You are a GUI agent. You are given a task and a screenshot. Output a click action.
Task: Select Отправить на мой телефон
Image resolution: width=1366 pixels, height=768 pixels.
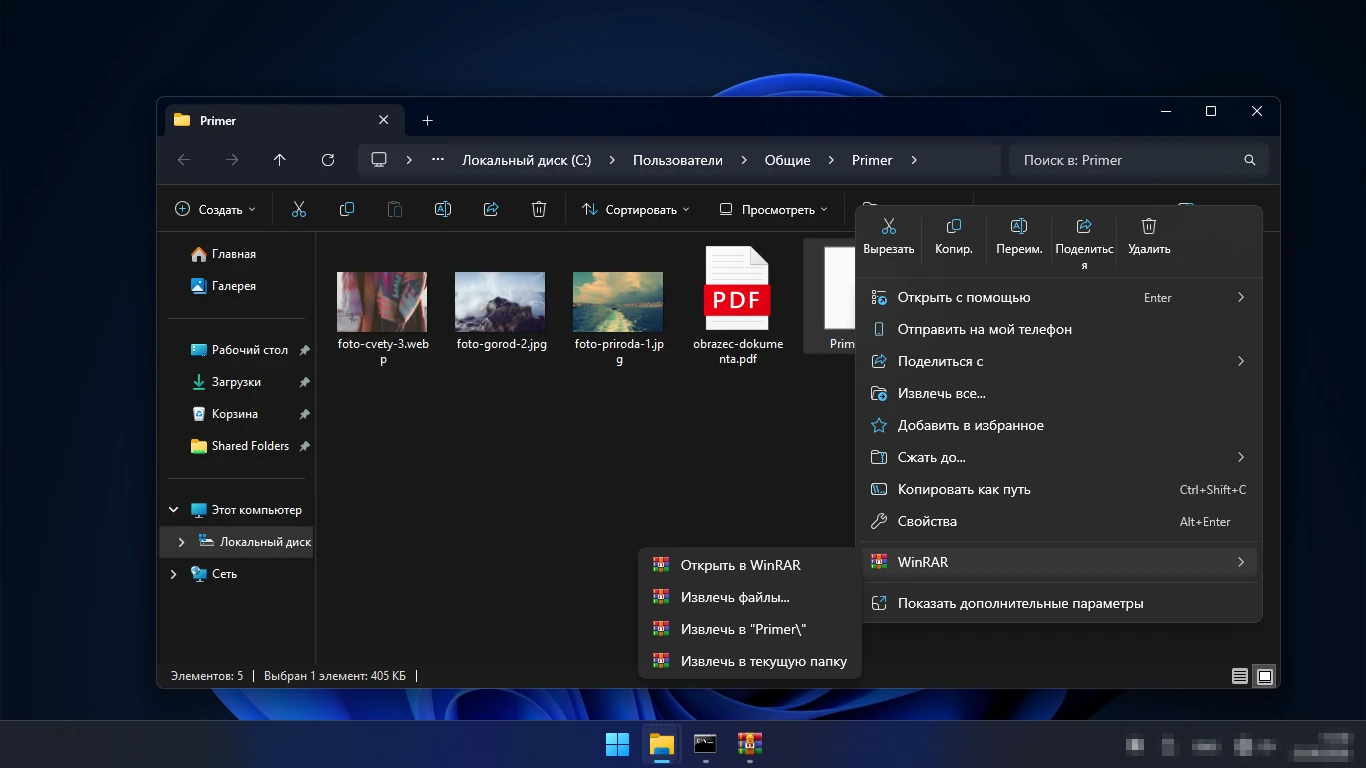point(1059,329)
